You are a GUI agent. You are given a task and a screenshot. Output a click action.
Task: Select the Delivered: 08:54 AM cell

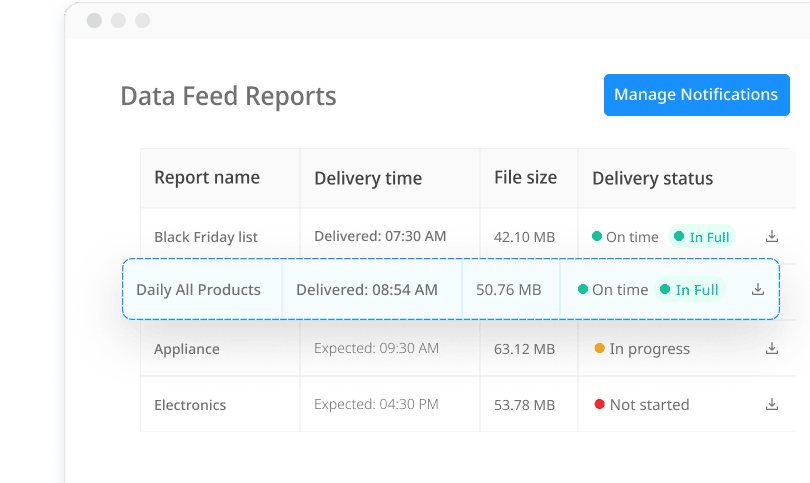click(x=367, y=290)
